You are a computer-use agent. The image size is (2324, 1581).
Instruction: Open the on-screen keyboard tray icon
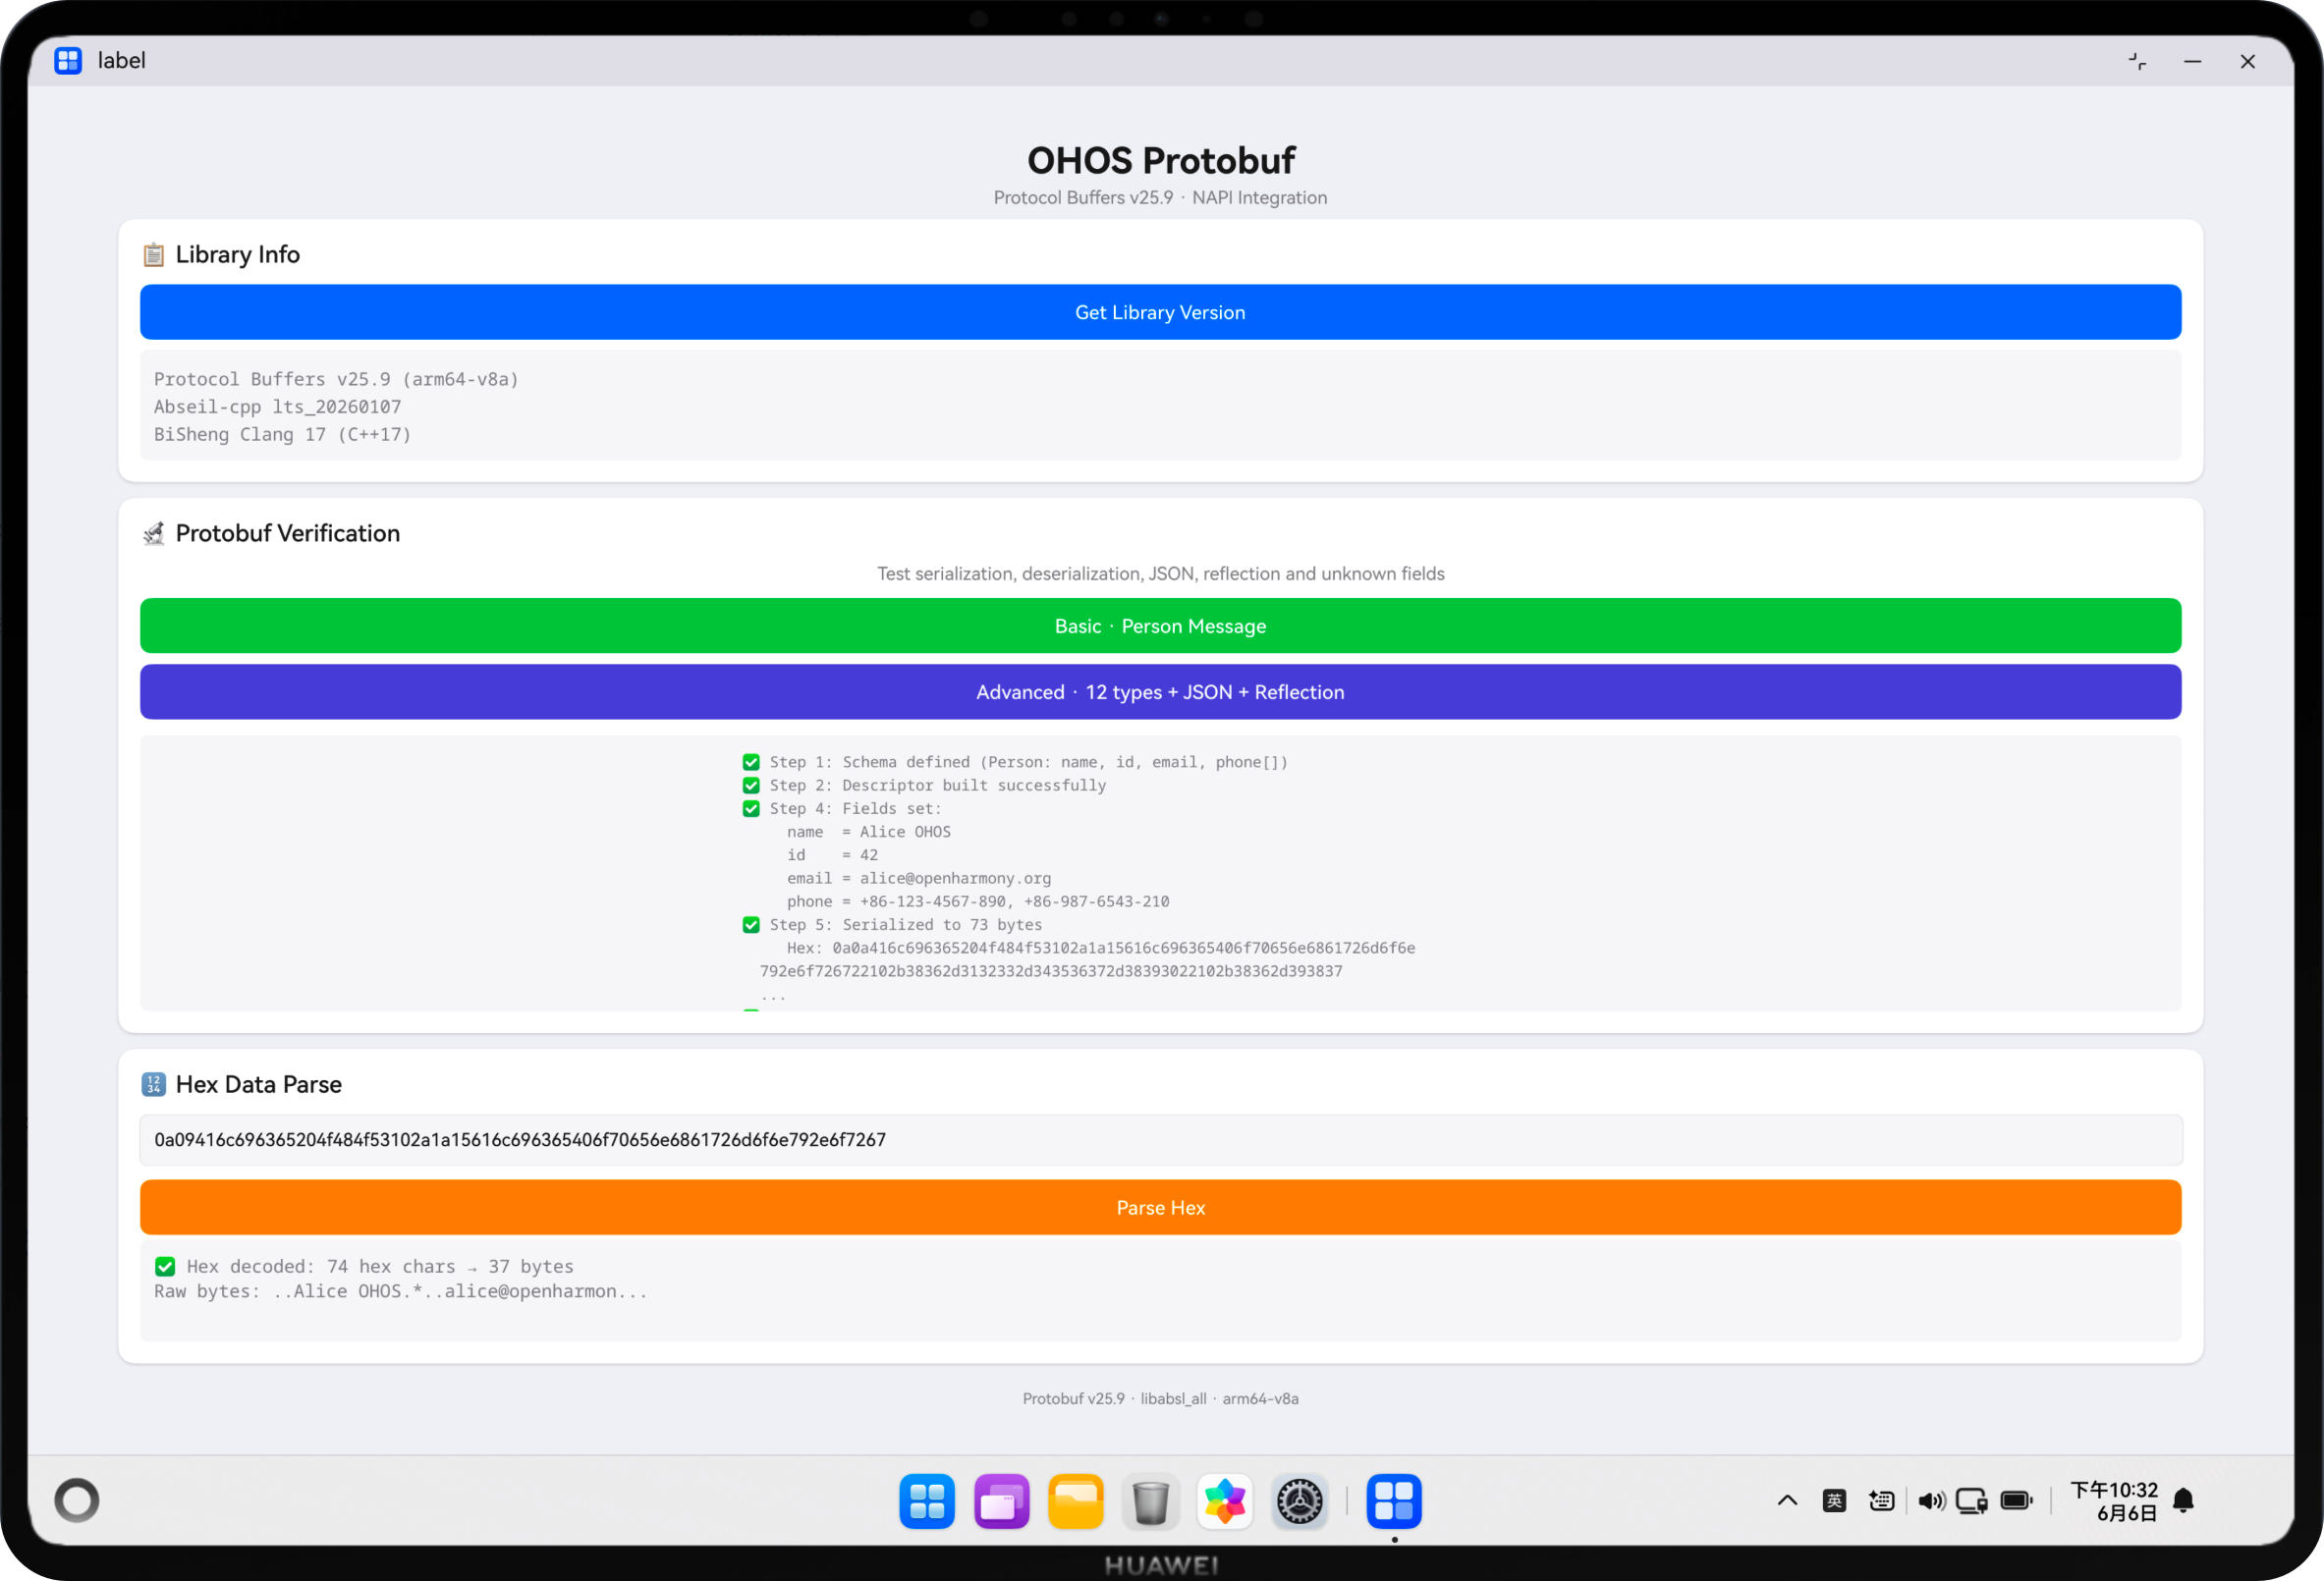click(1881, 1500)
